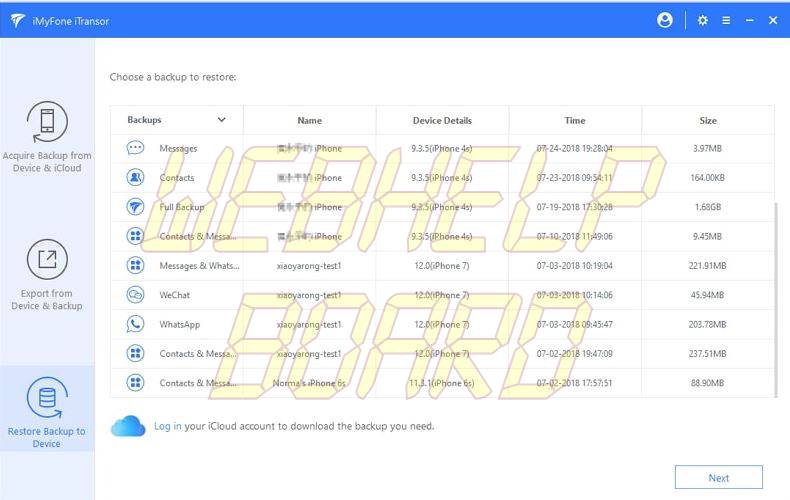
Task: Click time 07-23-2018 09:54:11
Action: (574, 178)
